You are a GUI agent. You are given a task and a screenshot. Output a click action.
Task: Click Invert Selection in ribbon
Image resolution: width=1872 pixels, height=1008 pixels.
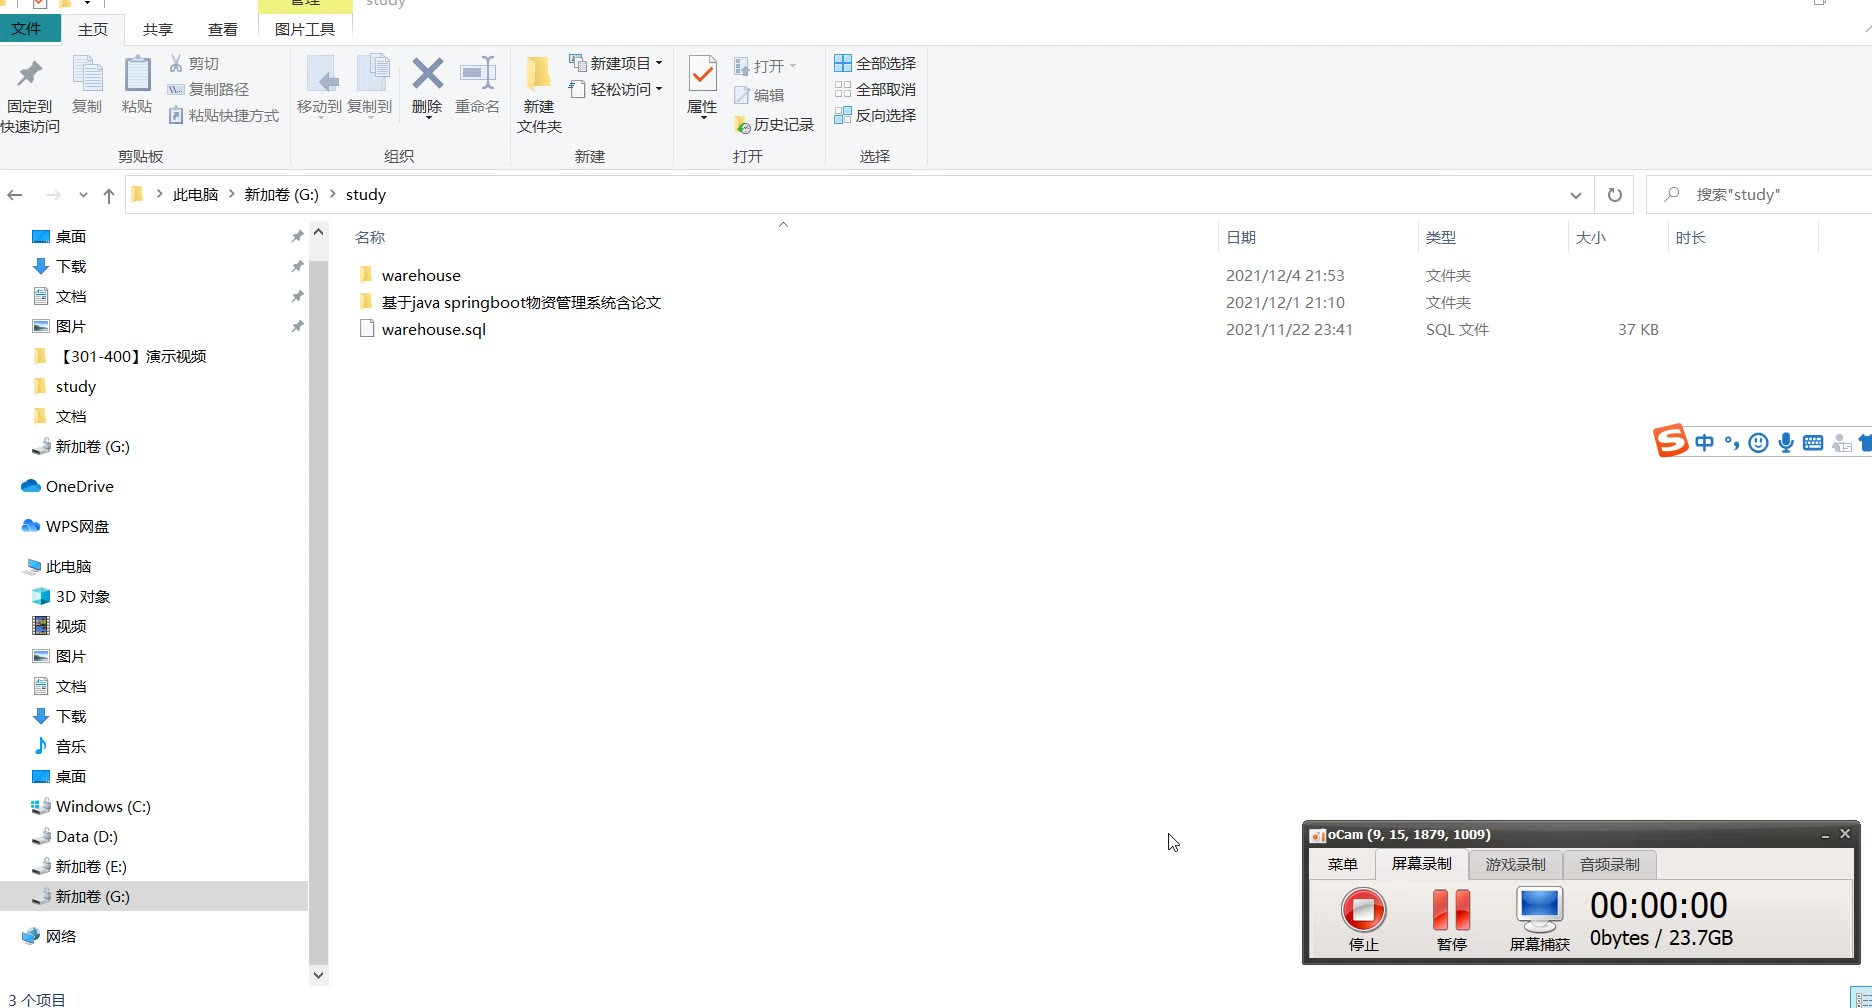pyautogui.click(x=875, y=115)
